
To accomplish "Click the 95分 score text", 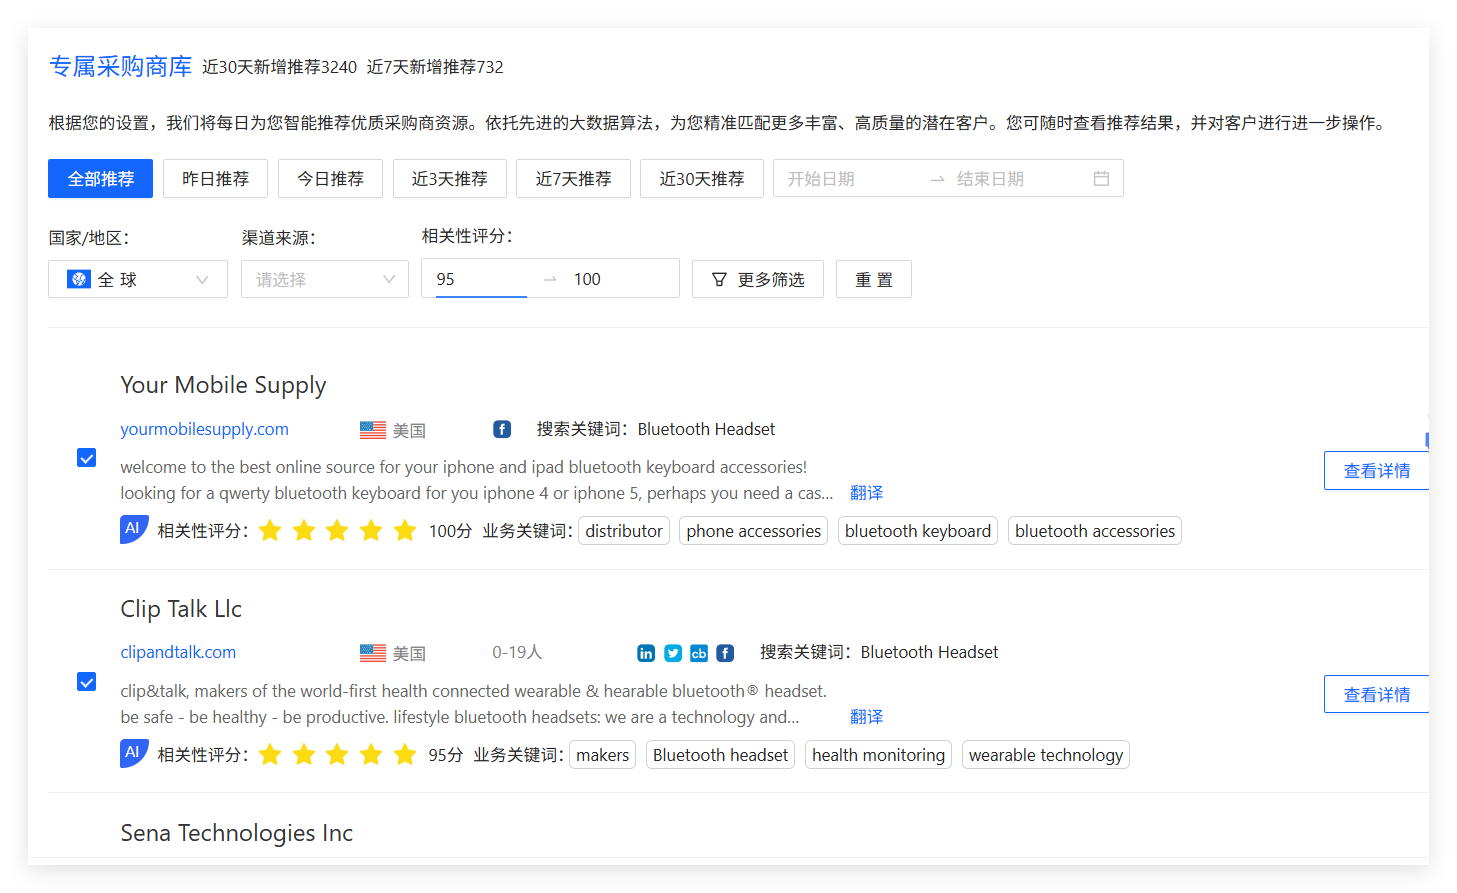I will pyautogui.click(x=446, y=755).
